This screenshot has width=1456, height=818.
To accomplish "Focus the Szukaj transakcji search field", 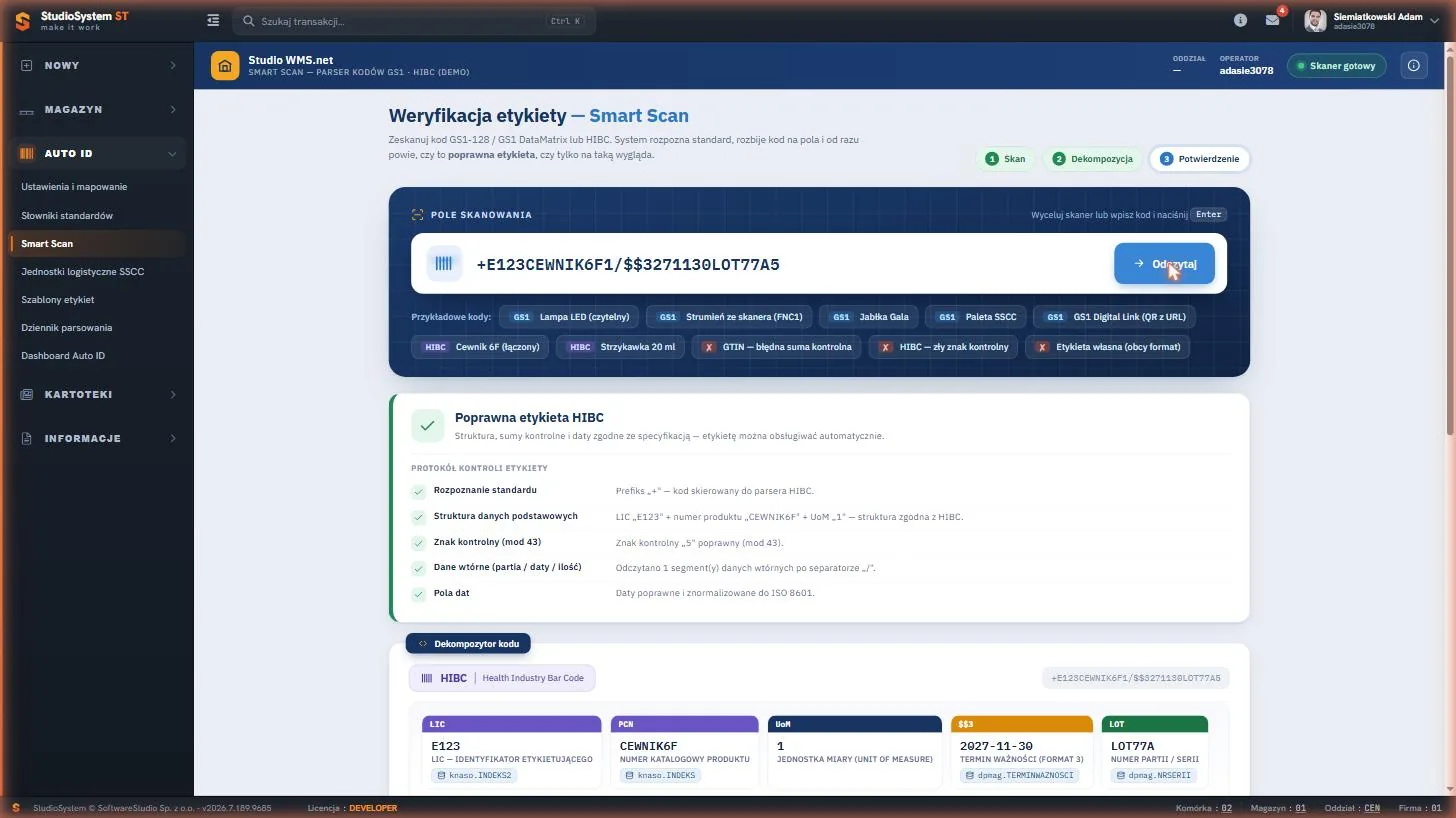I will pos(414,21).
